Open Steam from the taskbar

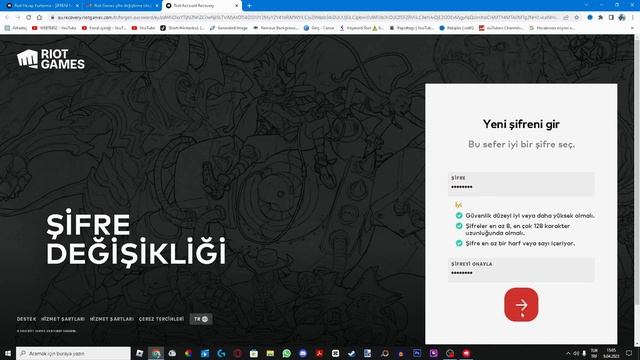click(351, 353)
